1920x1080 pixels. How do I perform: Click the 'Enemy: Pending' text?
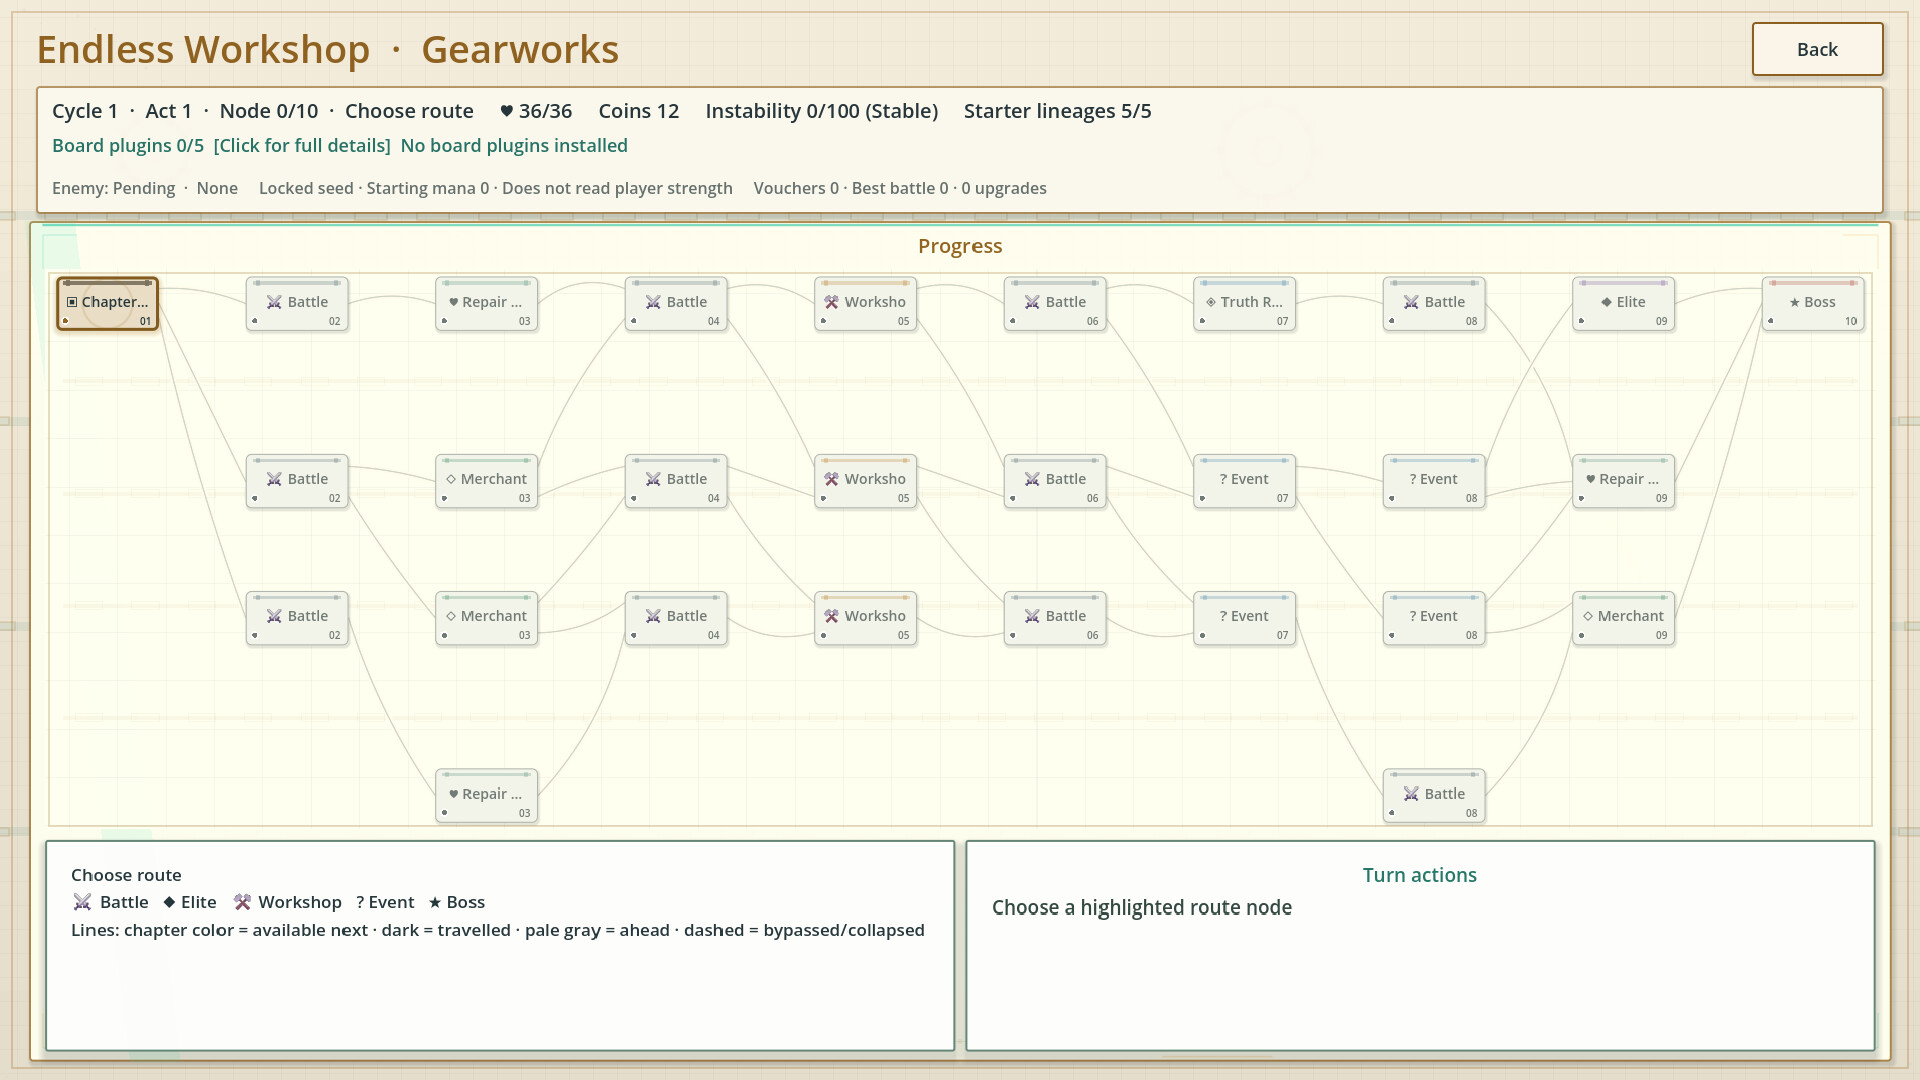pos(113,188)
